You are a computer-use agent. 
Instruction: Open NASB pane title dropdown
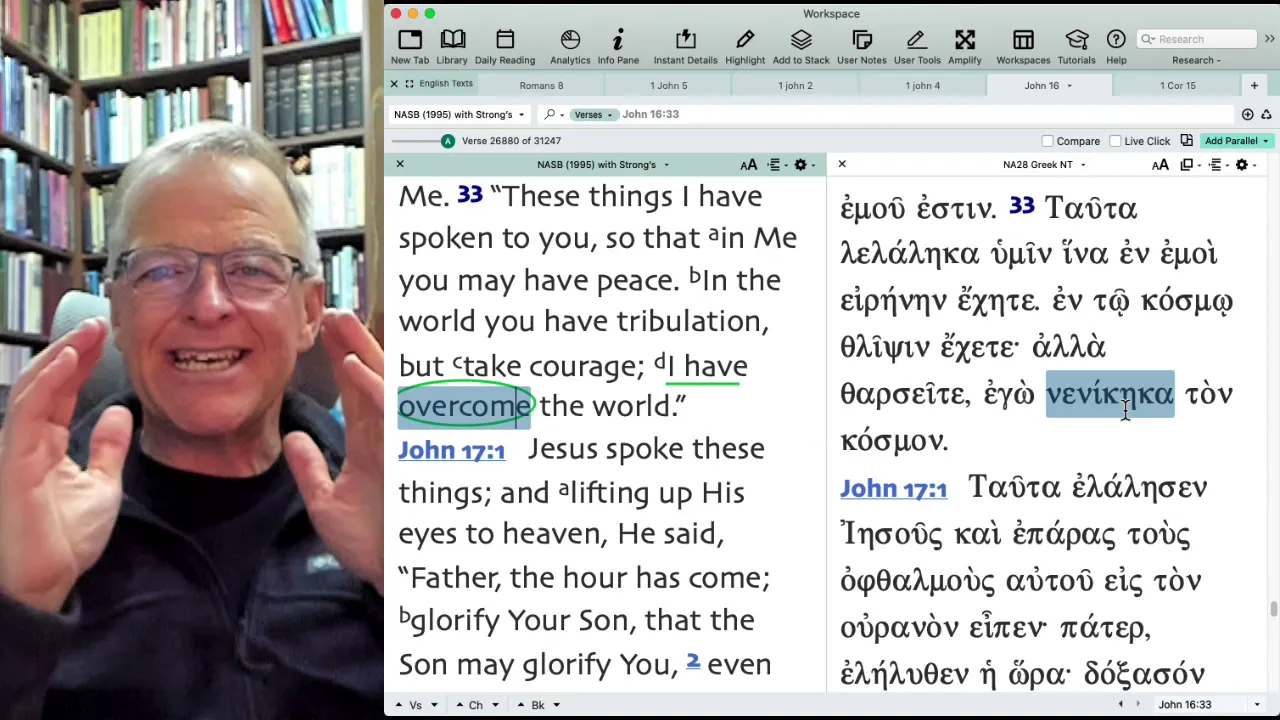603,165
